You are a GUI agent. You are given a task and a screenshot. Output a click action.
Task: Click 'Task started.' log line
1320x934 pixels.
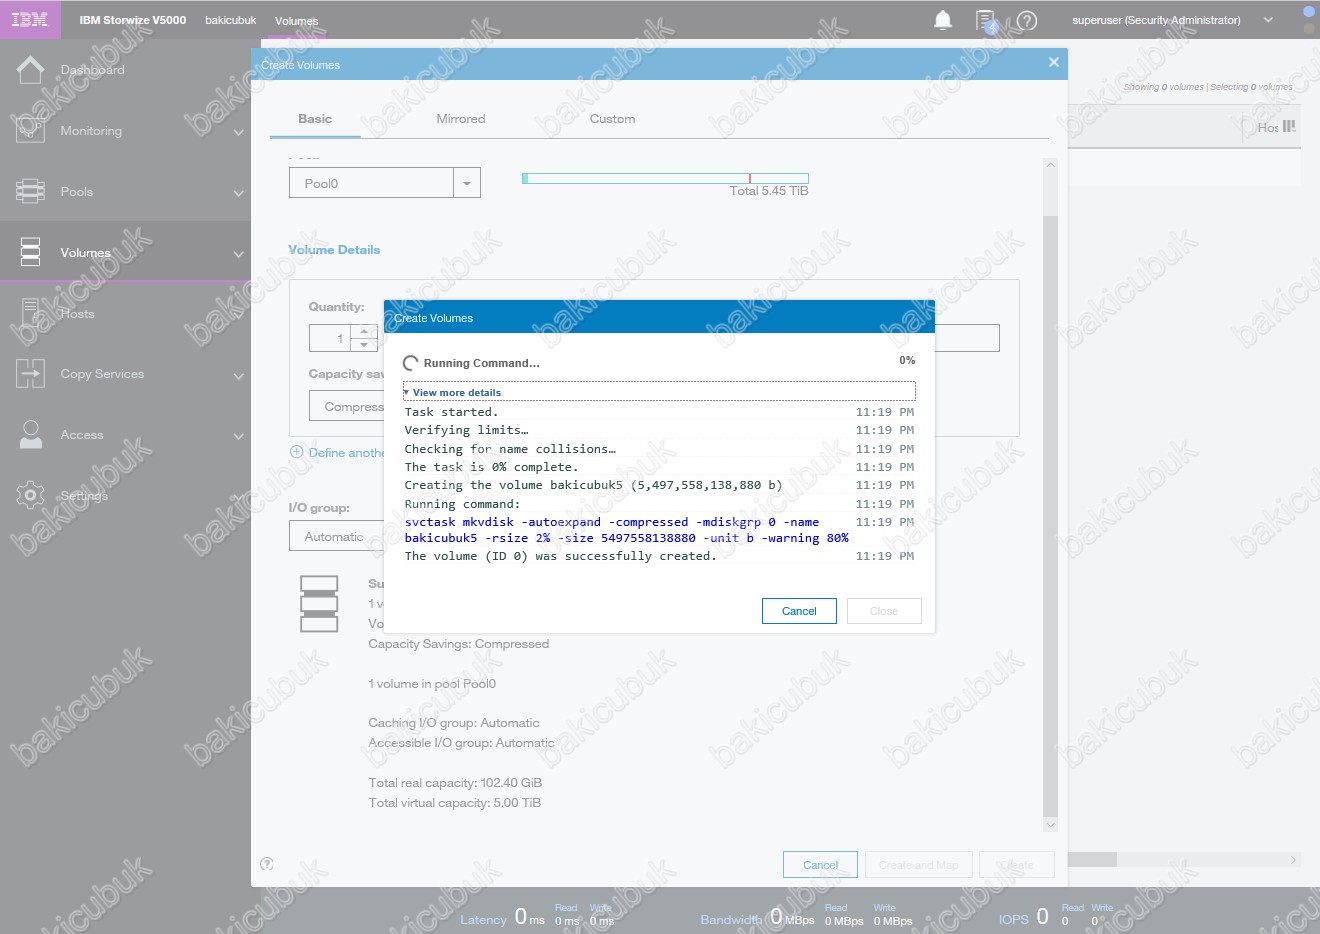451,412
